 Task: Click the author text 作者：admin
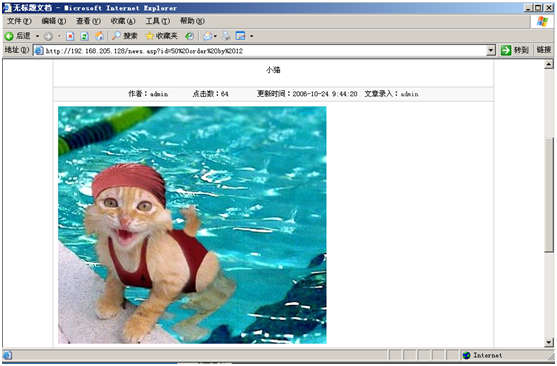(x=148, y=94)
